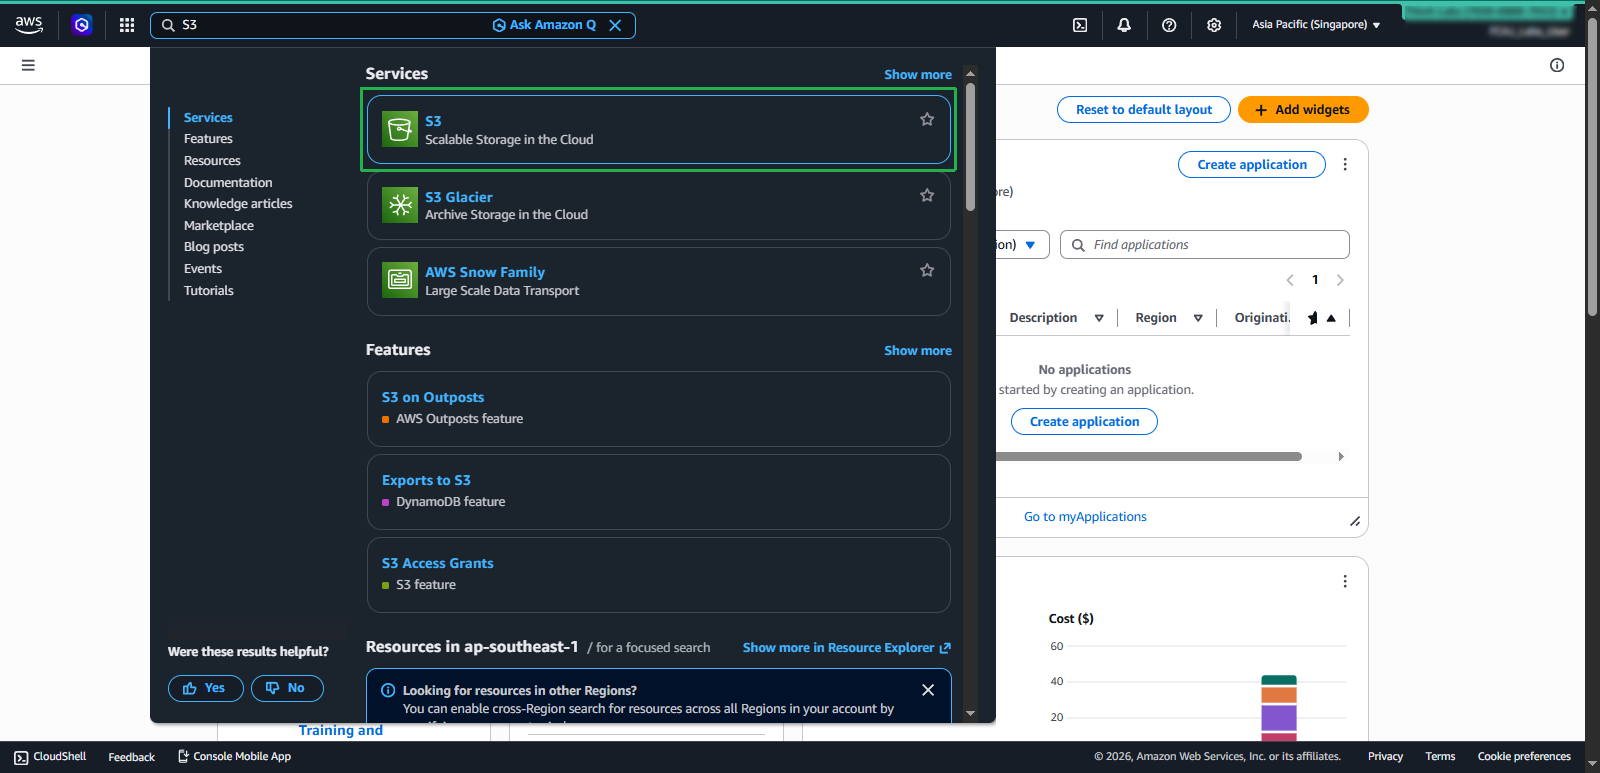Click the AWS logo home icon
The width and height of the screenshot is (1600, 773).
click(29, 25)
